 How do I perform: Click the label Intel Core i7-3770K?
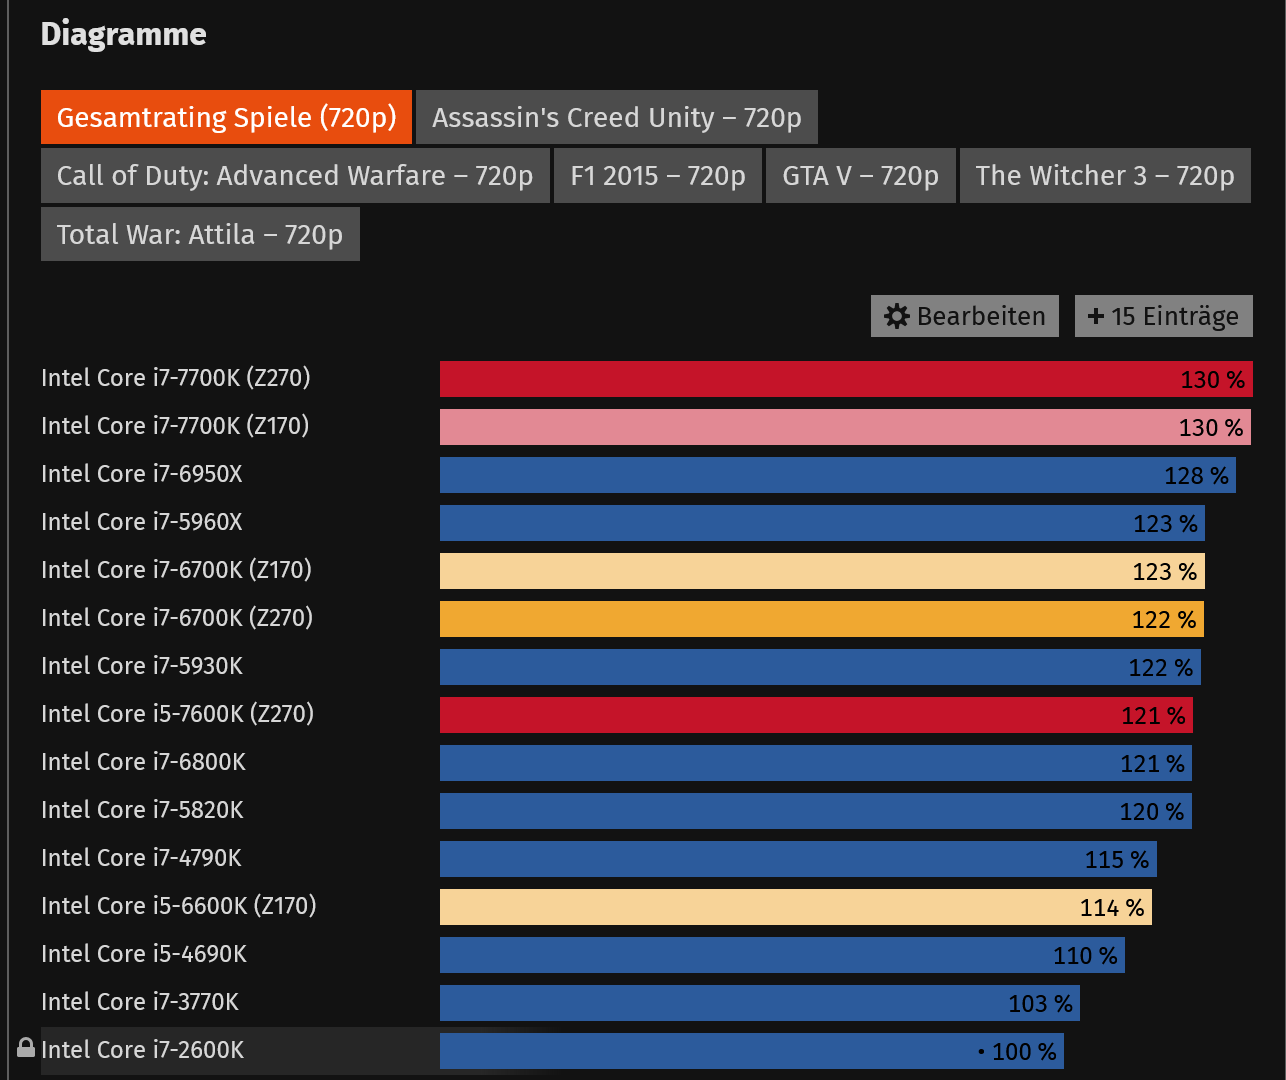pos(140,1002)
